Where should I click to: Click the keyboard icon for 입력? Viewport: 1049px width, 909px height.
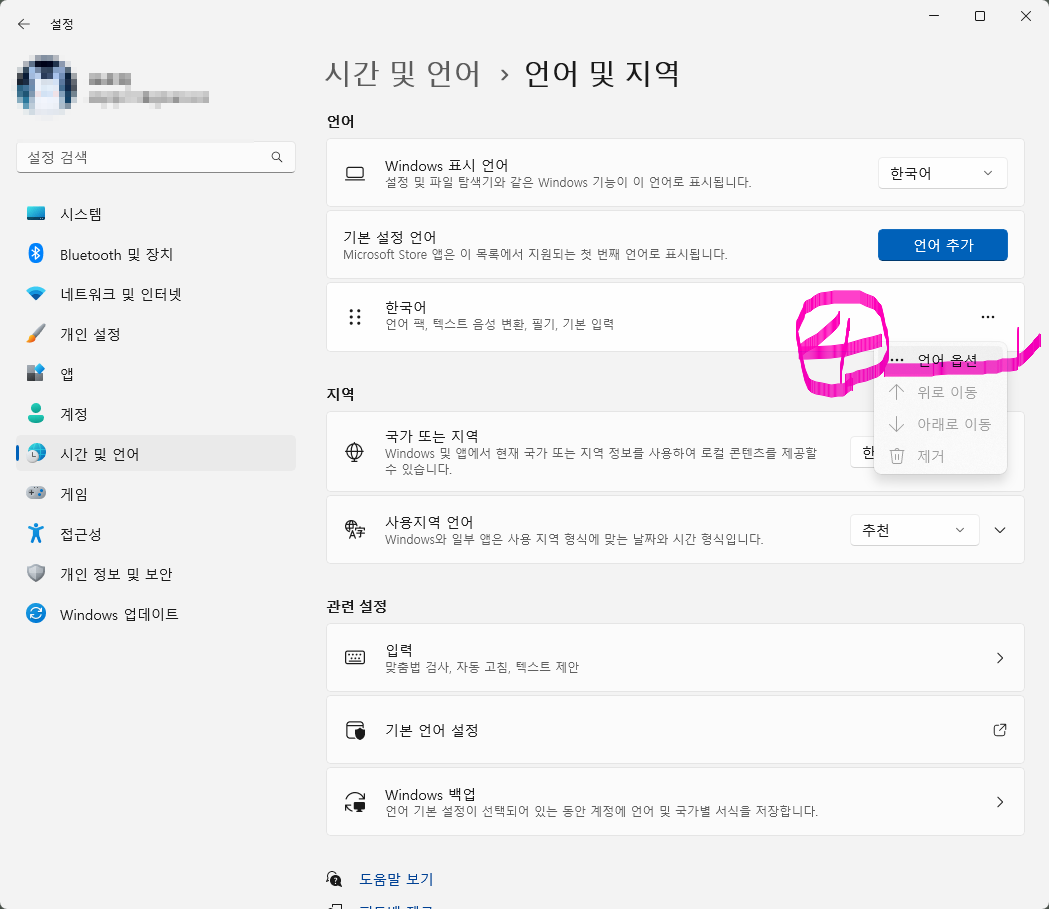pyautogui.click(x=355, y=658)
